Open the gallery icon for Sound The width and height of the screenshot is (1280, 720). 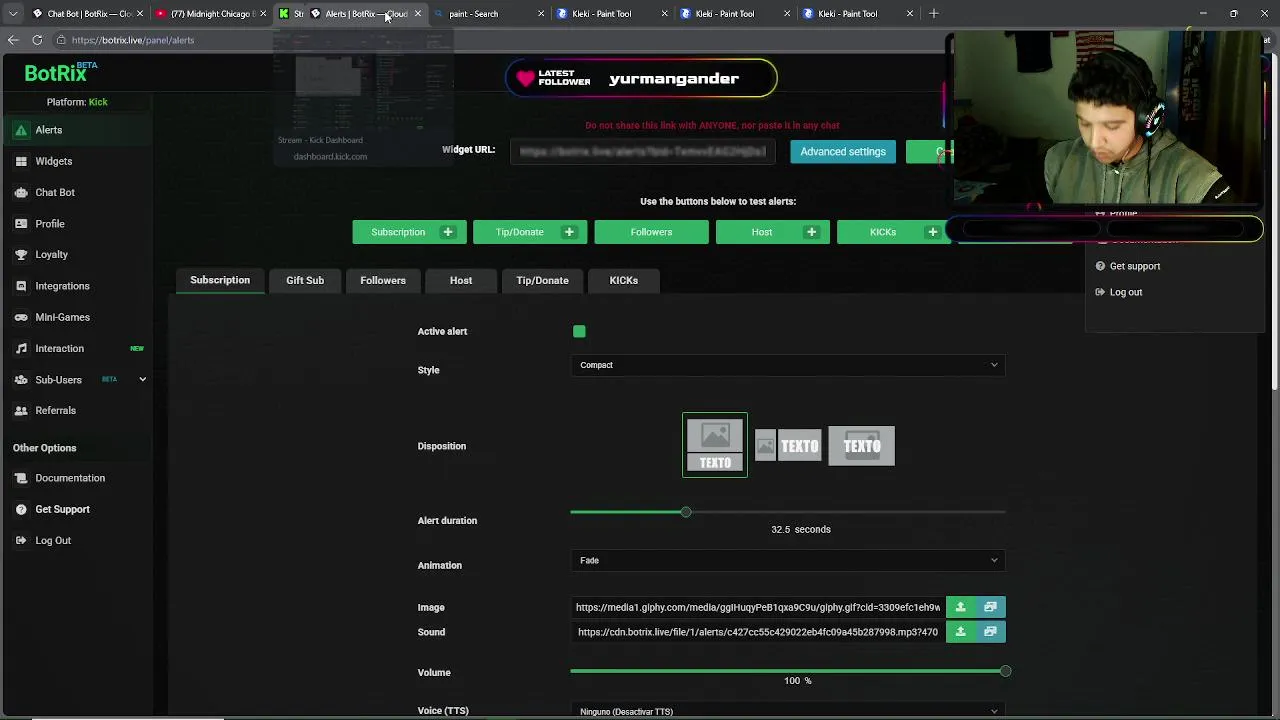[x=990, y=632]
